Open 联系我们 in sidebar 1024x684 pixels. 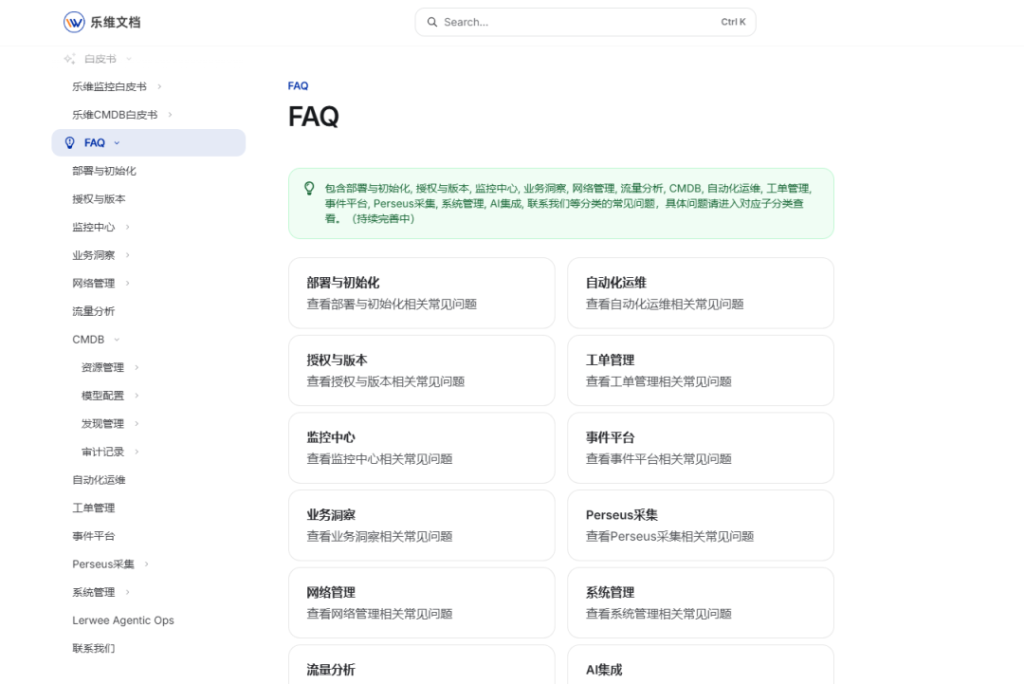tap(93, 648)
